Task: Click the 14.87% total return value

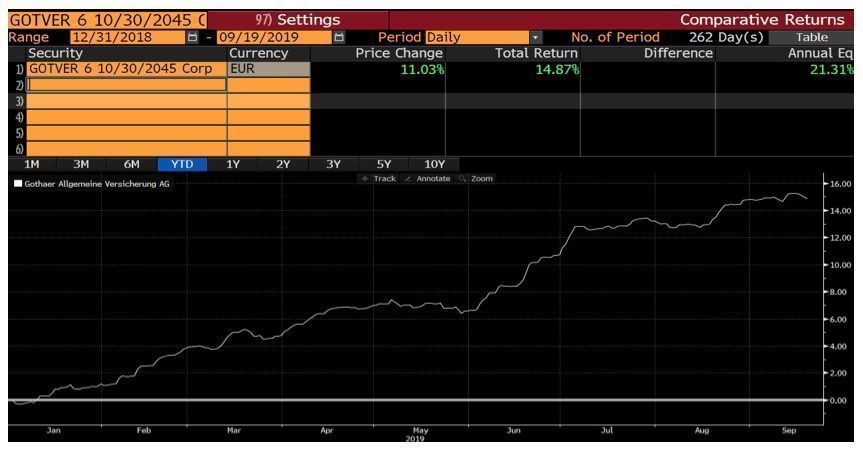Action: click(x=557, y=69)
